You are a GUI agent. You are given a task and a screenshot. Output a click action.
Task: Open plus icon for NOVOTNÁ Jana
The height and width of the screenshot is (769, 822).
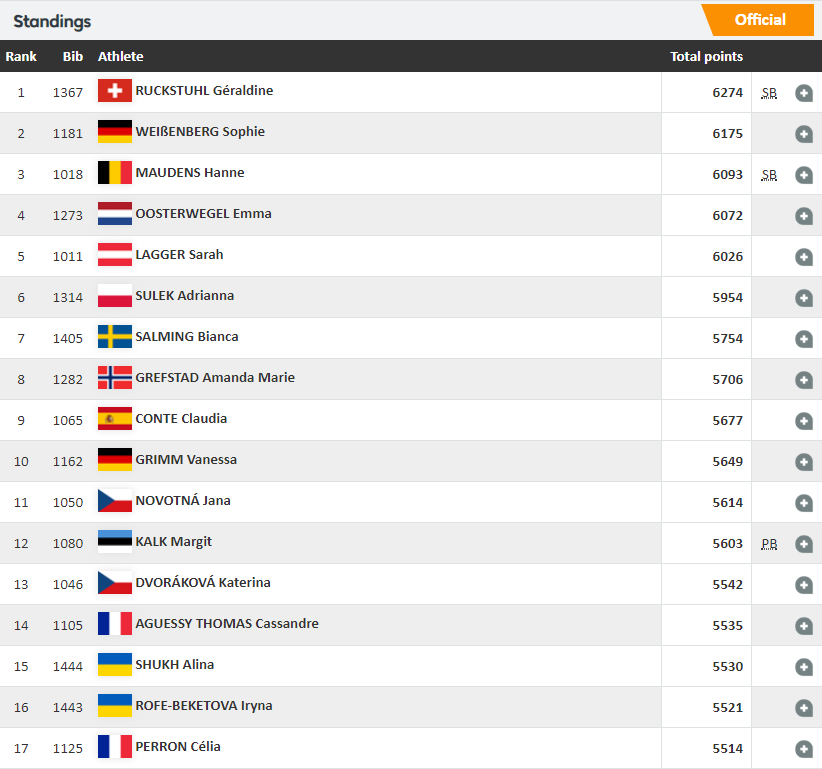coord(804,503)
